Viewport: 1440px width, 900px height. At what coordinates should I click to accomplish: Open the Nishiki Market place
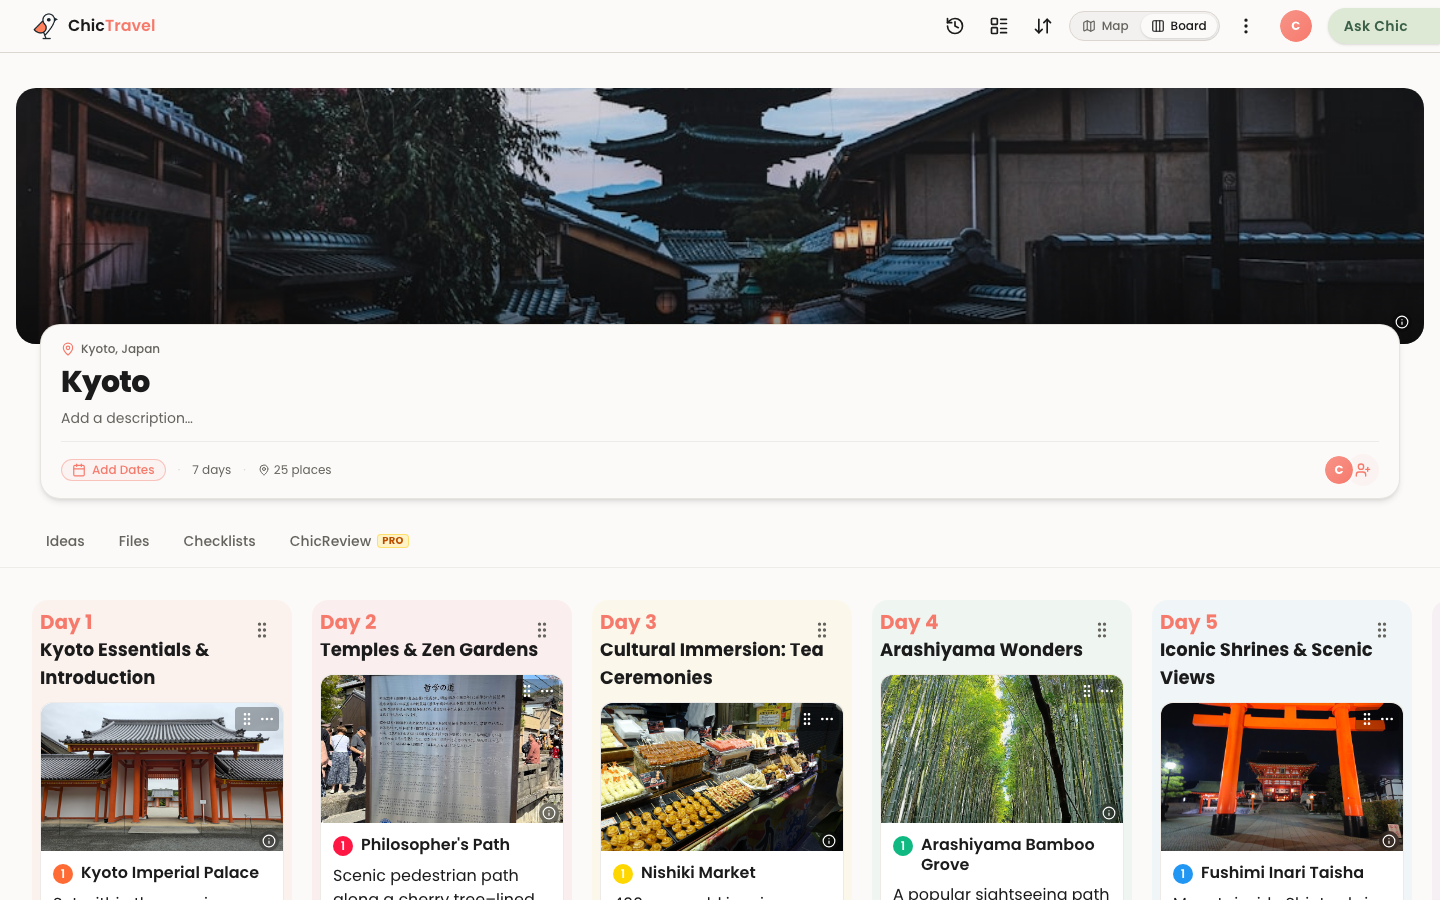point(698,873)
